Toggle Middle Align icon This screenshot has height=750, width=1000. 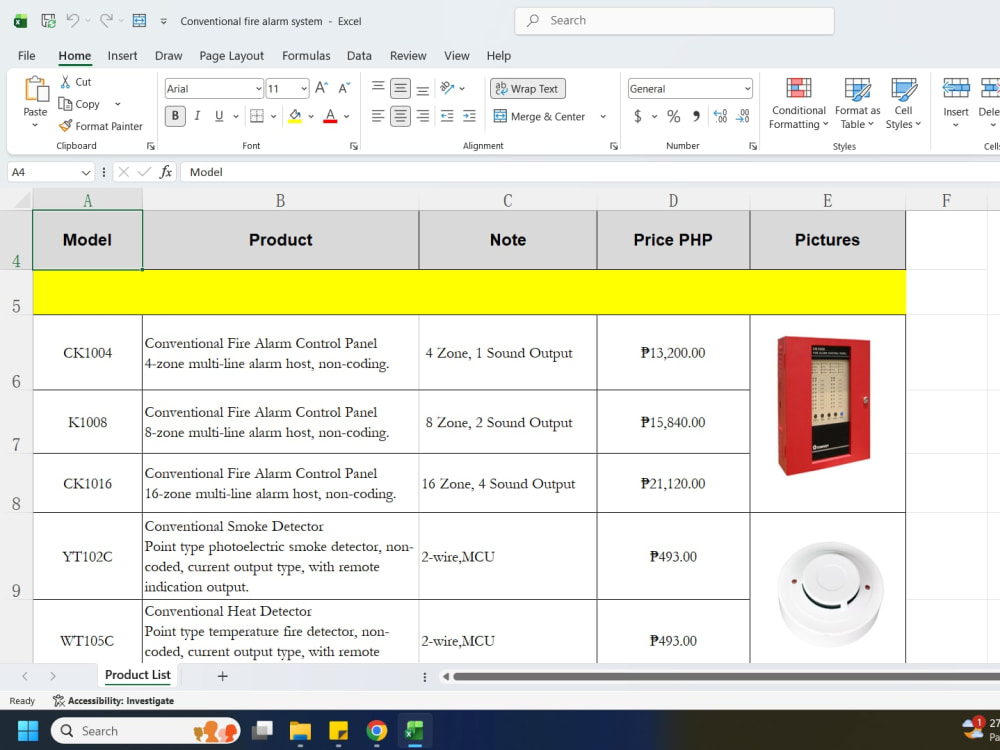pyautogui.click(x=401, y=88)
